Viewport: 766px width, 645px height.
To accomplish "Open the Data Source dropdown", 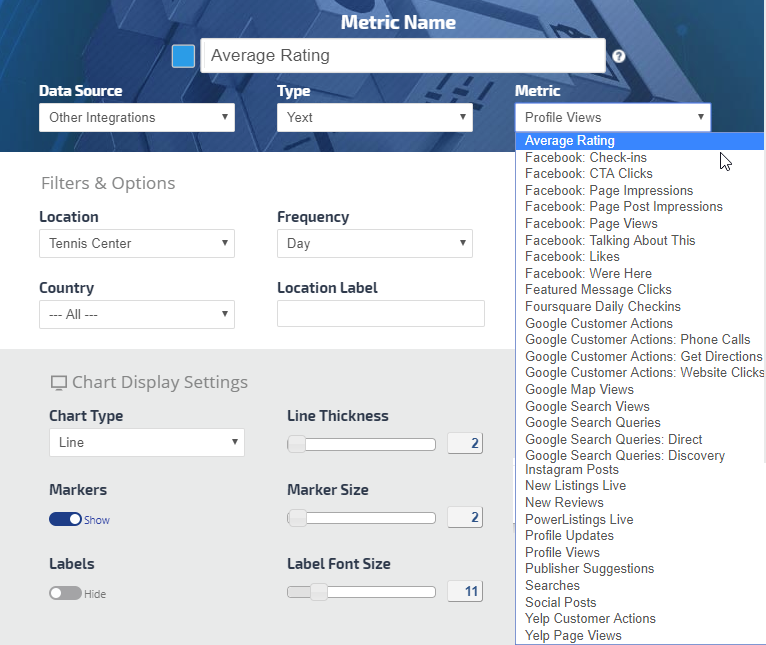I will point(136,117).
